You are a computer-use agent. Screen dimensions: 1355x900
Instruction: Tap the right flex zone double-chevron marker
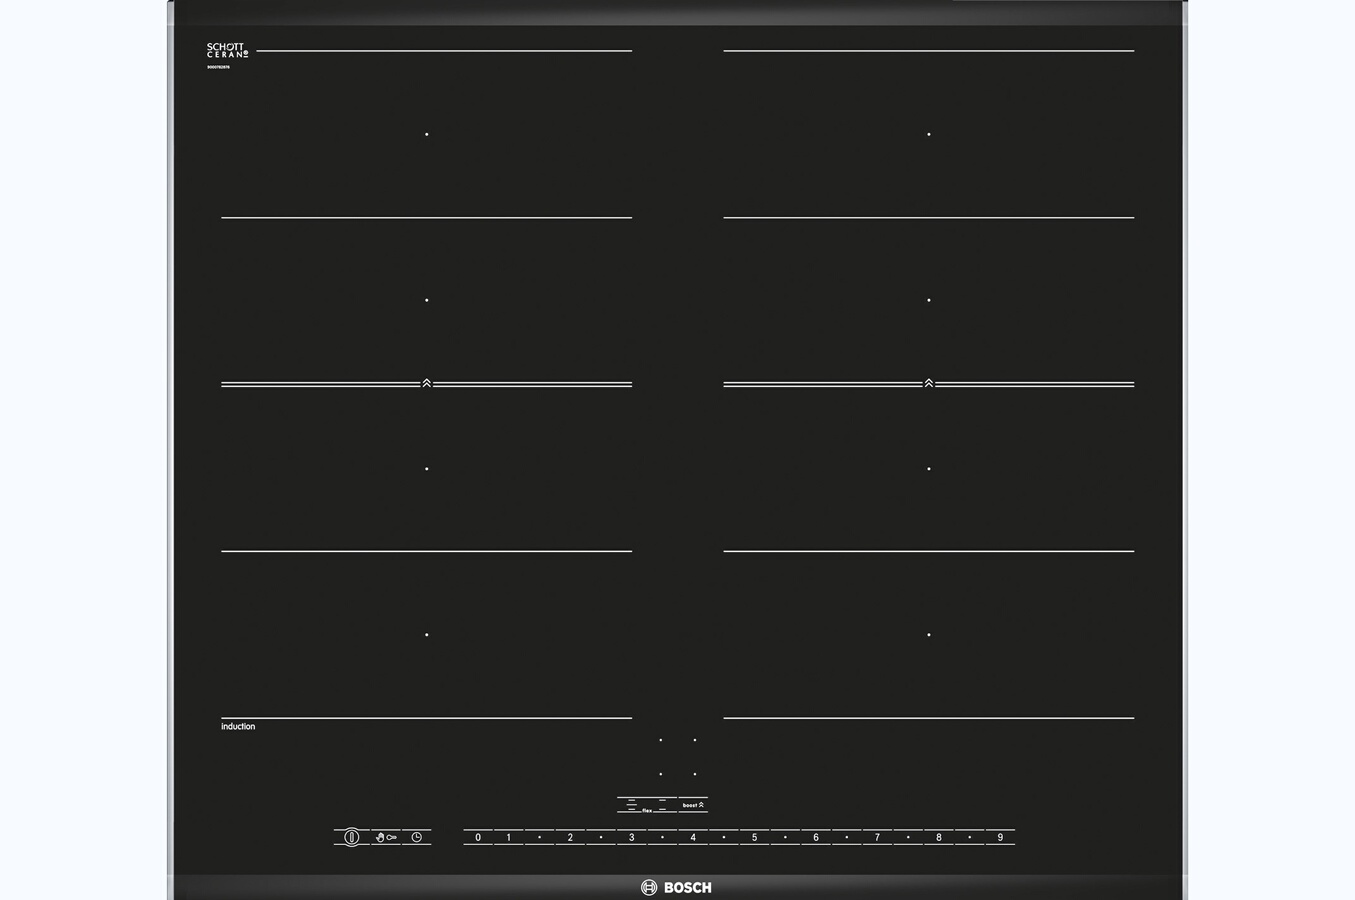[929, 383]
